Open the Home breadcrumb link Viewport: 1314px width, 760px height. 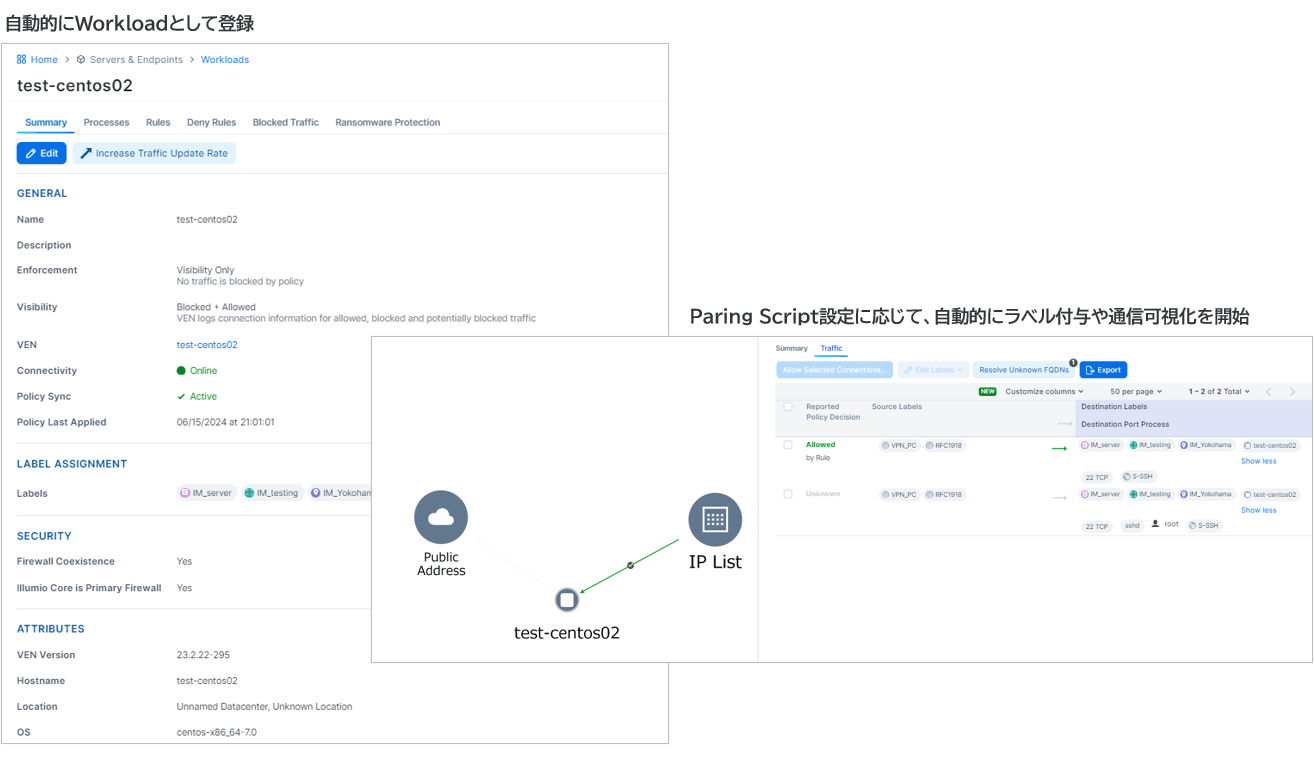[44, 60]
